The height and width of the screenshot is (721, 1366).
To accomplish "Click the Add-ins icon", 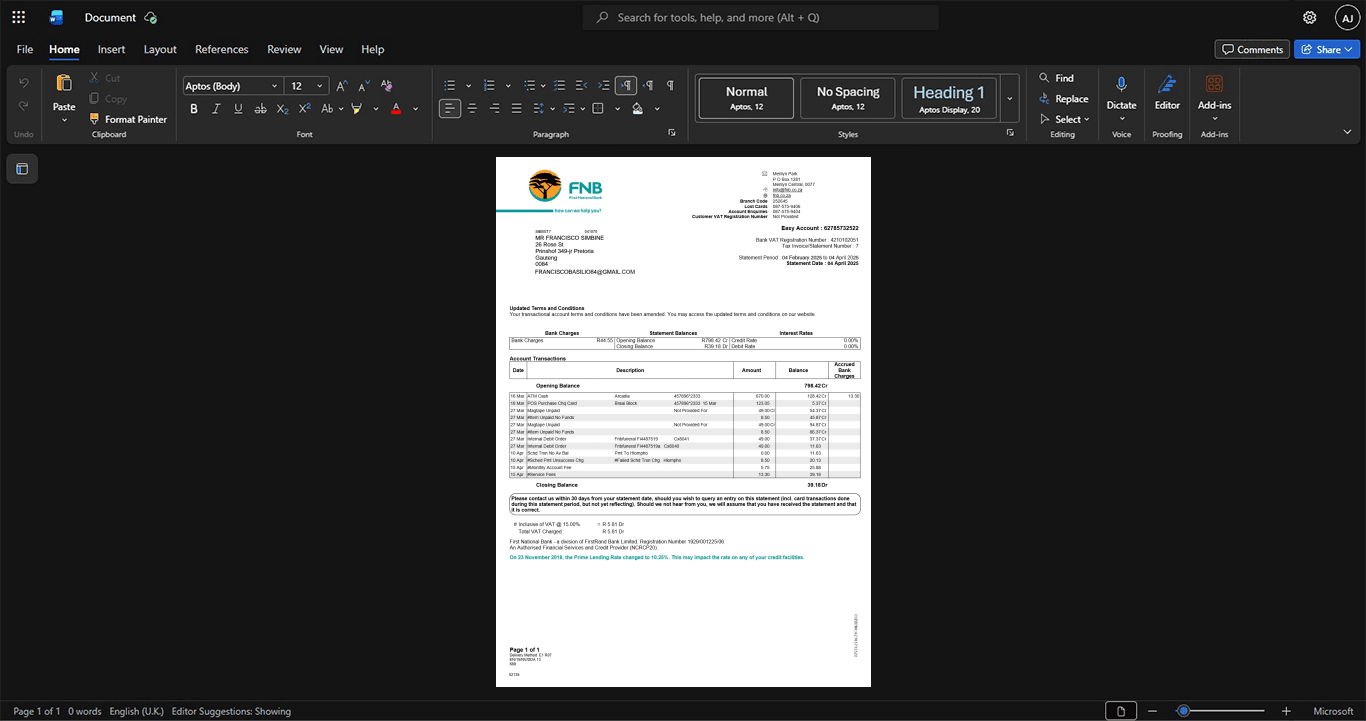I will [x=1214, y=85].
